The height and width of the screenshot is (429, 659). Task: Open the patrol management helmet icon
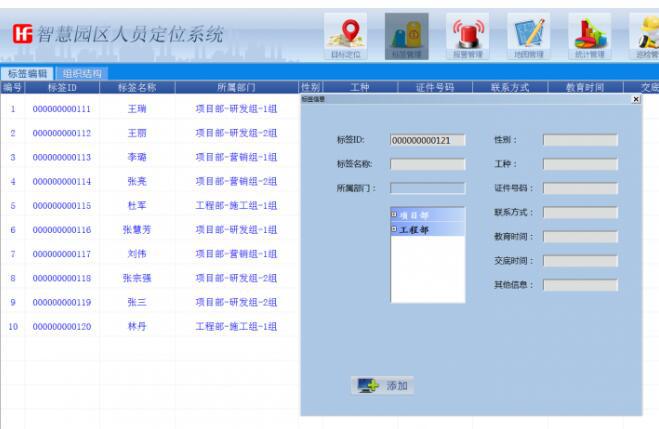[646, 37]
